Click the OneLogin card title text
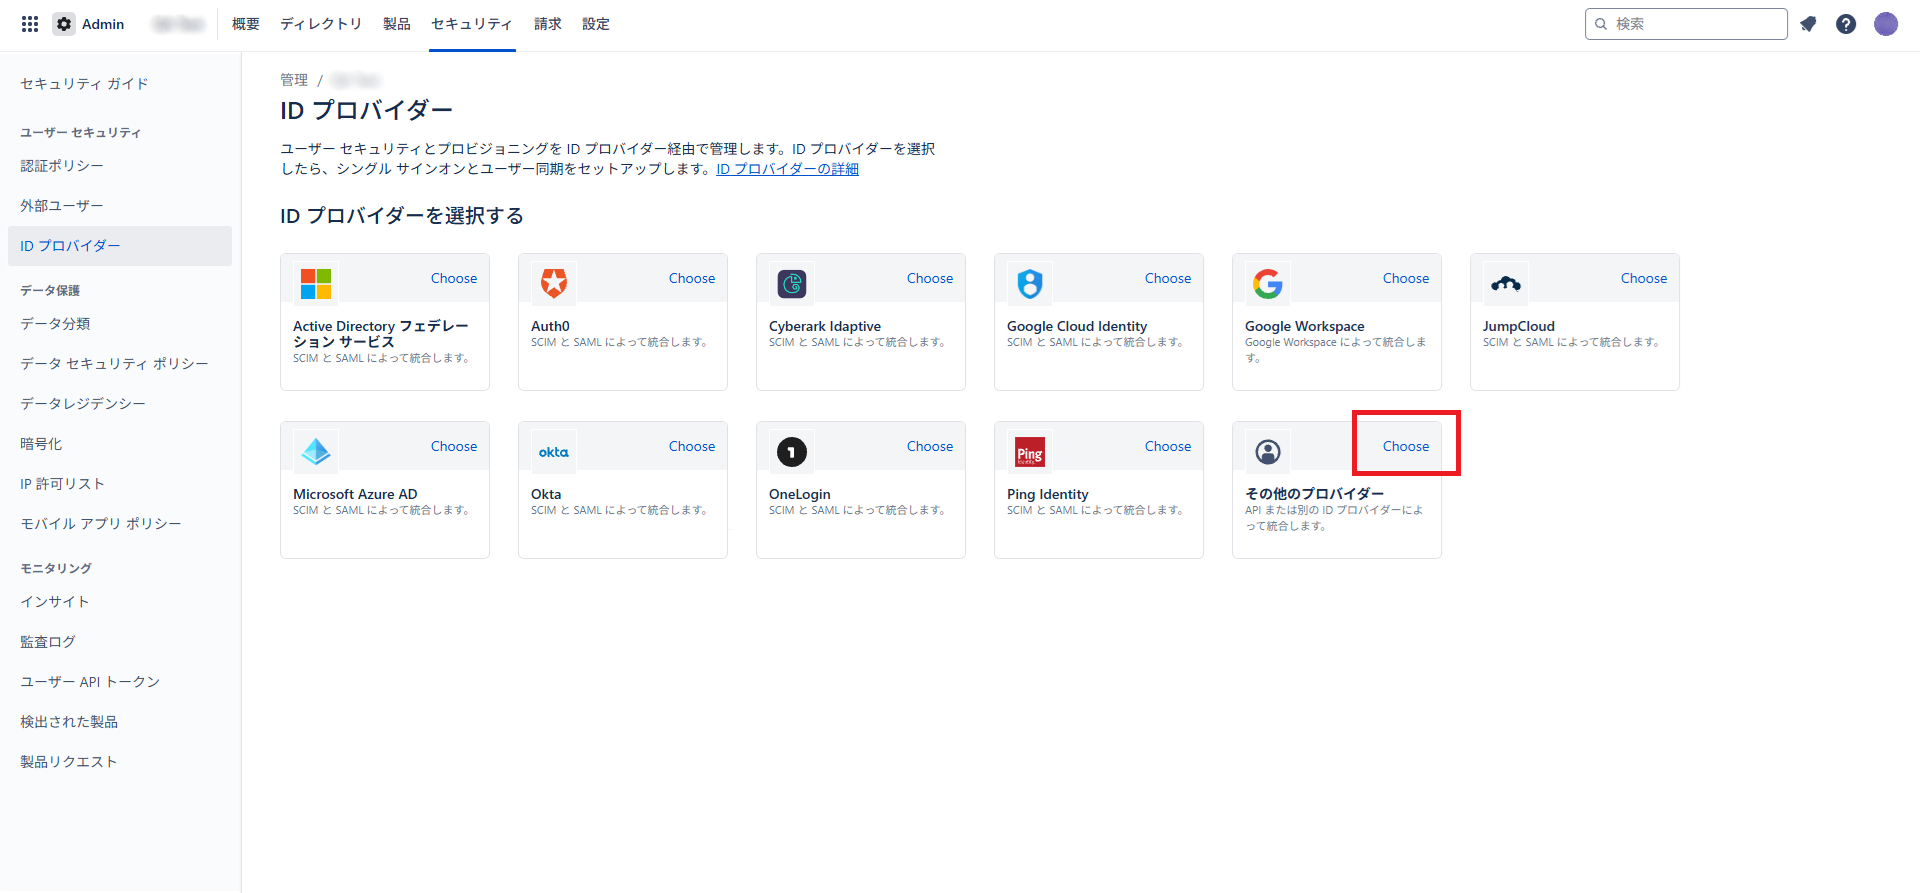1920x893 pixels. coord(800,494)
